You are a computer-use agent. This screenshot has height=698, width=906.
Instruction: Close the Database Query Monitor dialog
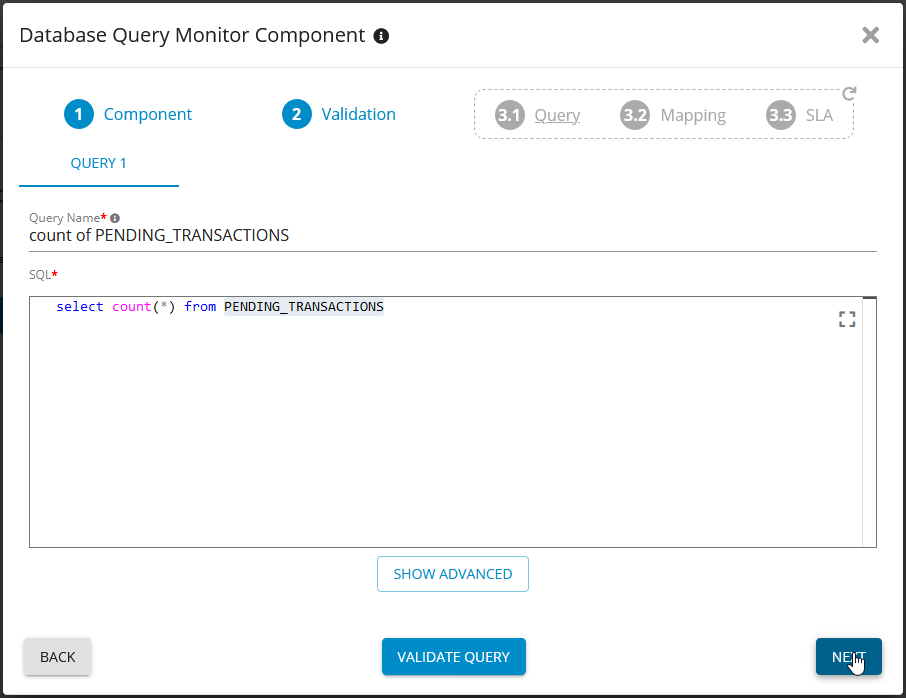[x=870, y=36]
